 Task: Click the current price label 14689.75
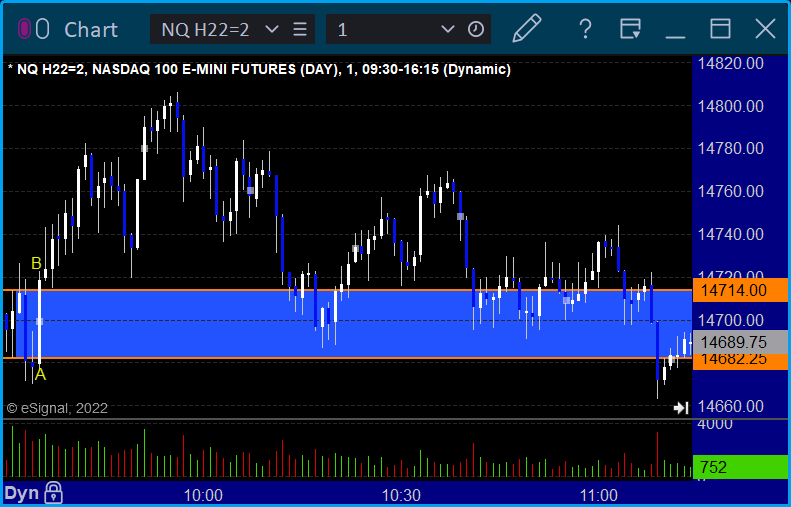(x=740, y=342)
